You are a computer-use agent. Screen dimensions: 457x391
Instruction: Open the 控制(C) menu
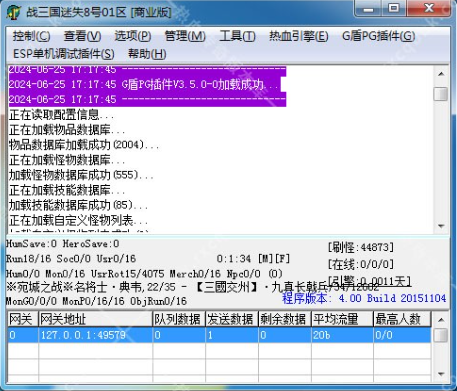(x=31, y=36)
